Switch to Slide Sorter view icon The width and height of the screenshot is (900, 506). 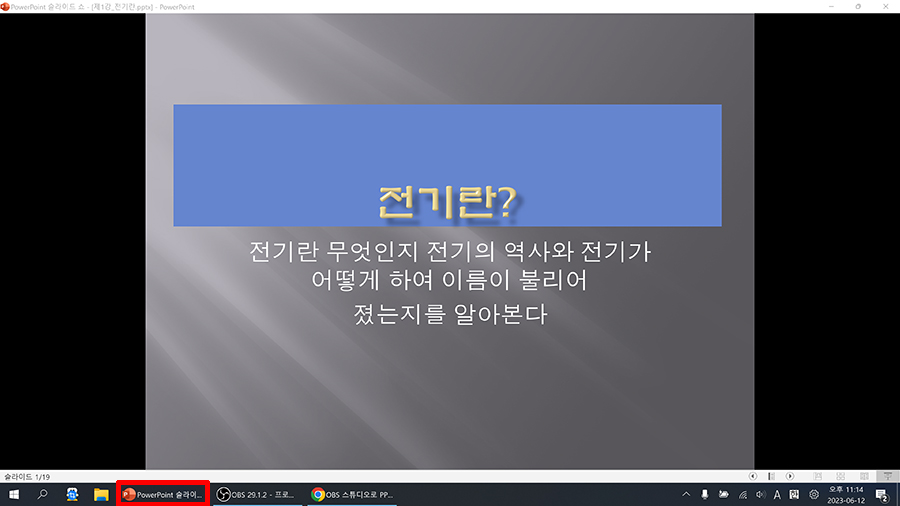pos(840,476)
